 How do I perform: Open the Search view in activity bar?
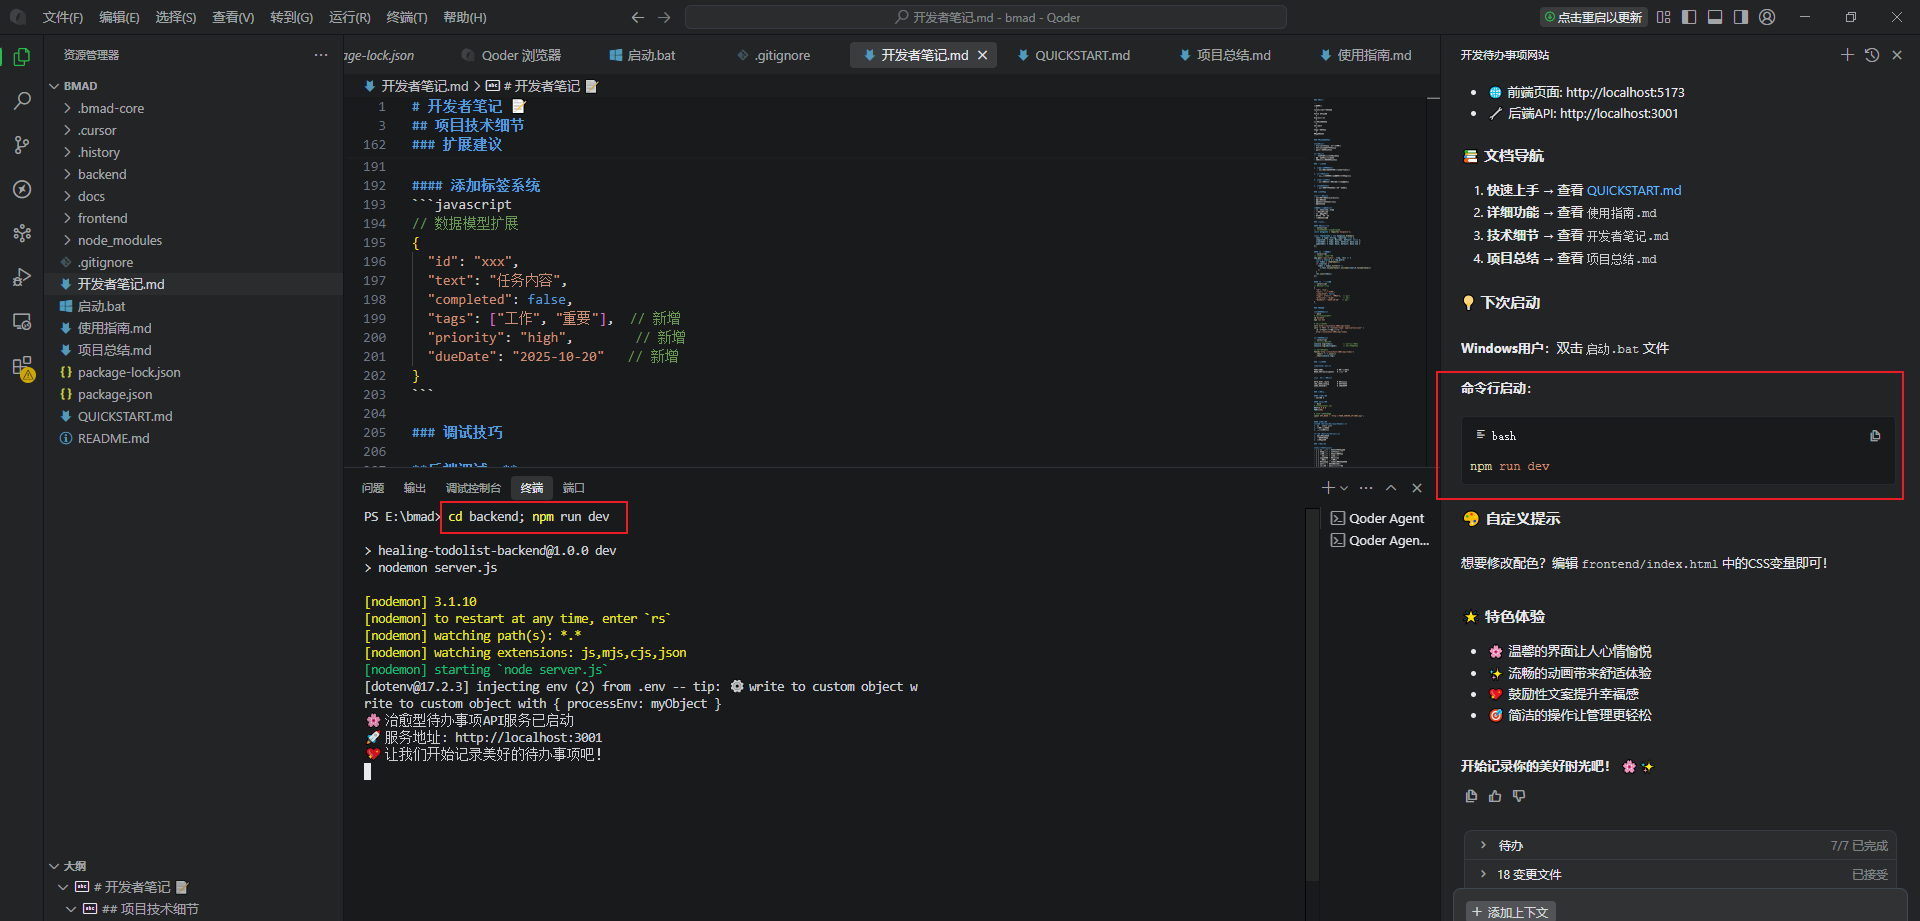[22, 101]
